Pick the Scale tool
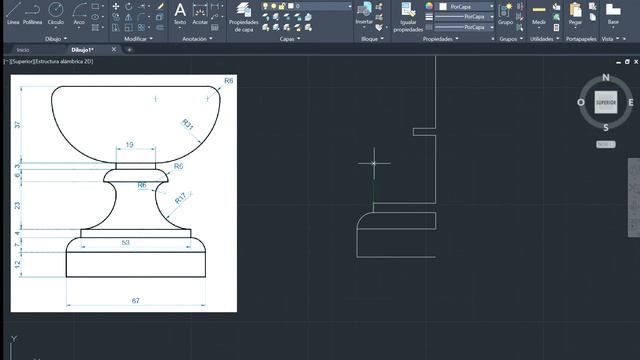 [129, 28]
